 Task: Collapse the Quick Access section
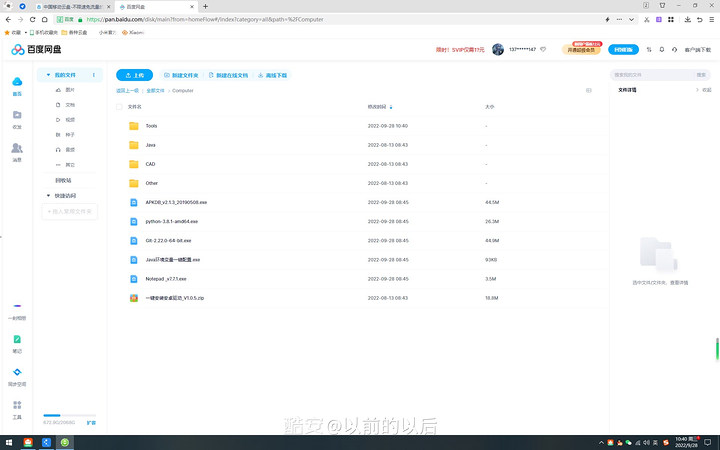[x=48, y=196]
